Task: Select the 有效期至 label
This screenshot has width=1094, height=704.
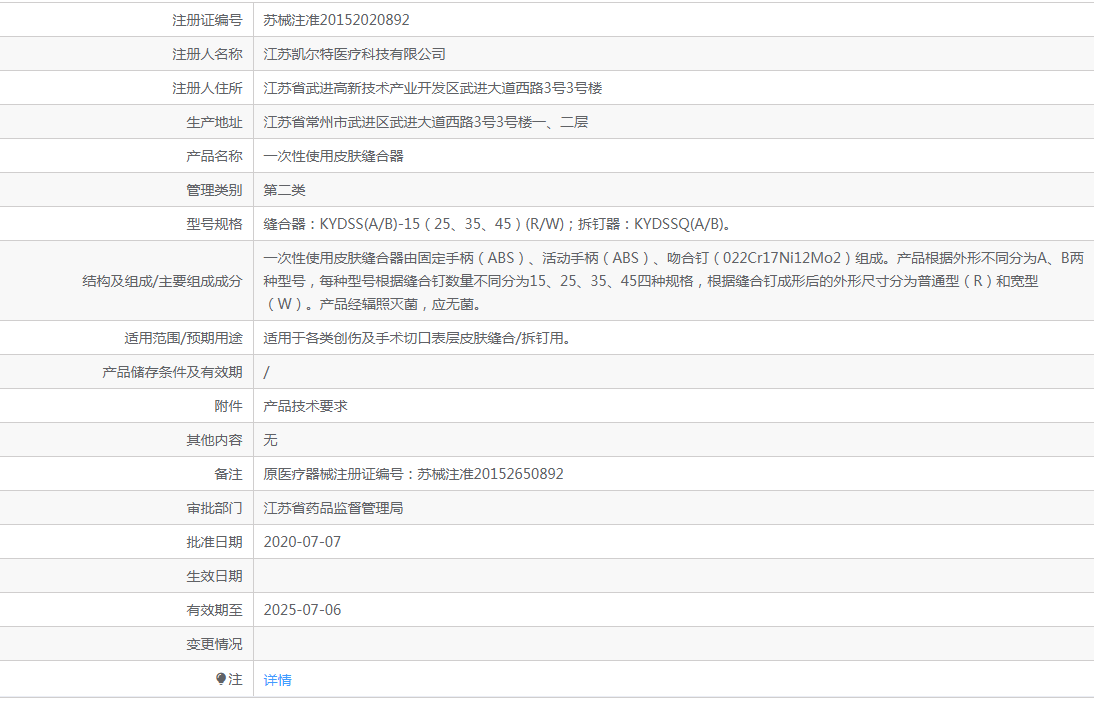Action: point(214,611)
